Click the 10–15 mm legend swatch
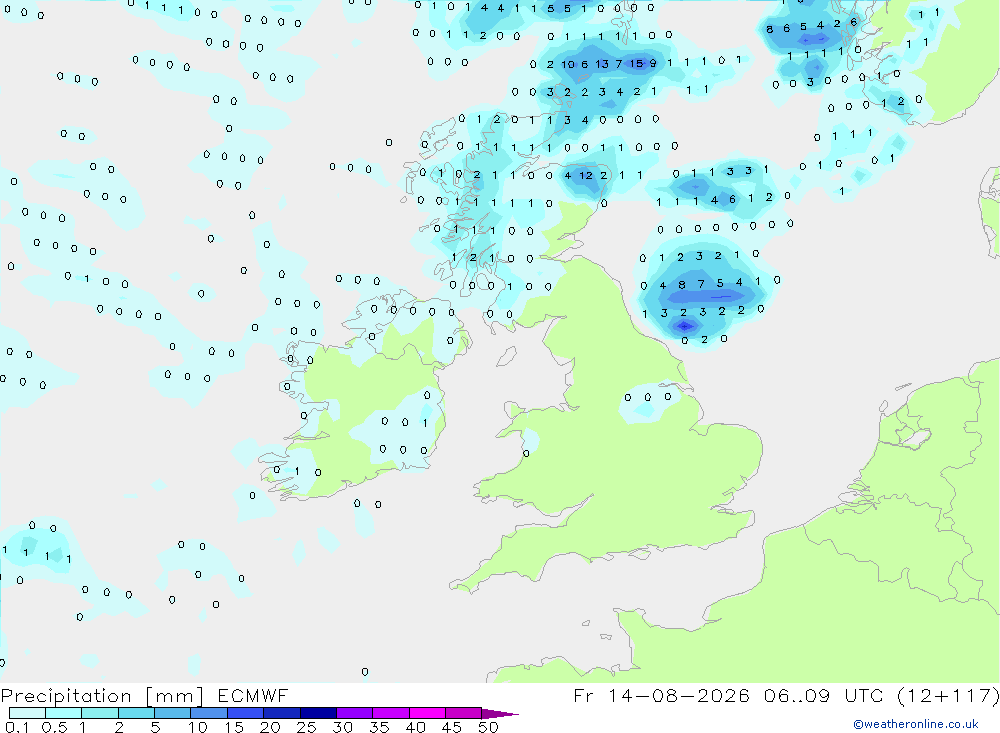 [209, 713]
